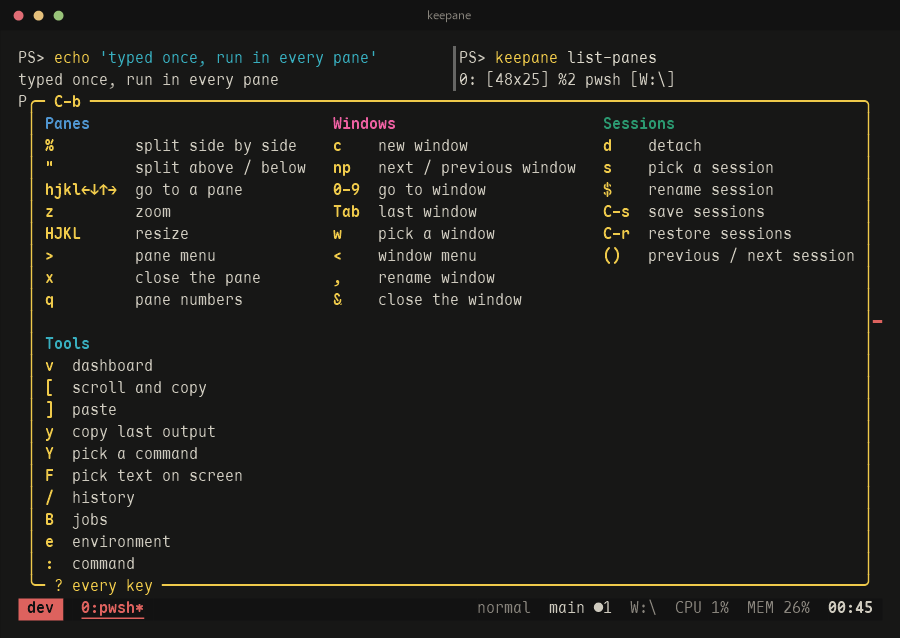Viewport: 900px width, 638px height.
Task: Click the 'keepane list-panes' command text
Action: [x=576, y=58]
